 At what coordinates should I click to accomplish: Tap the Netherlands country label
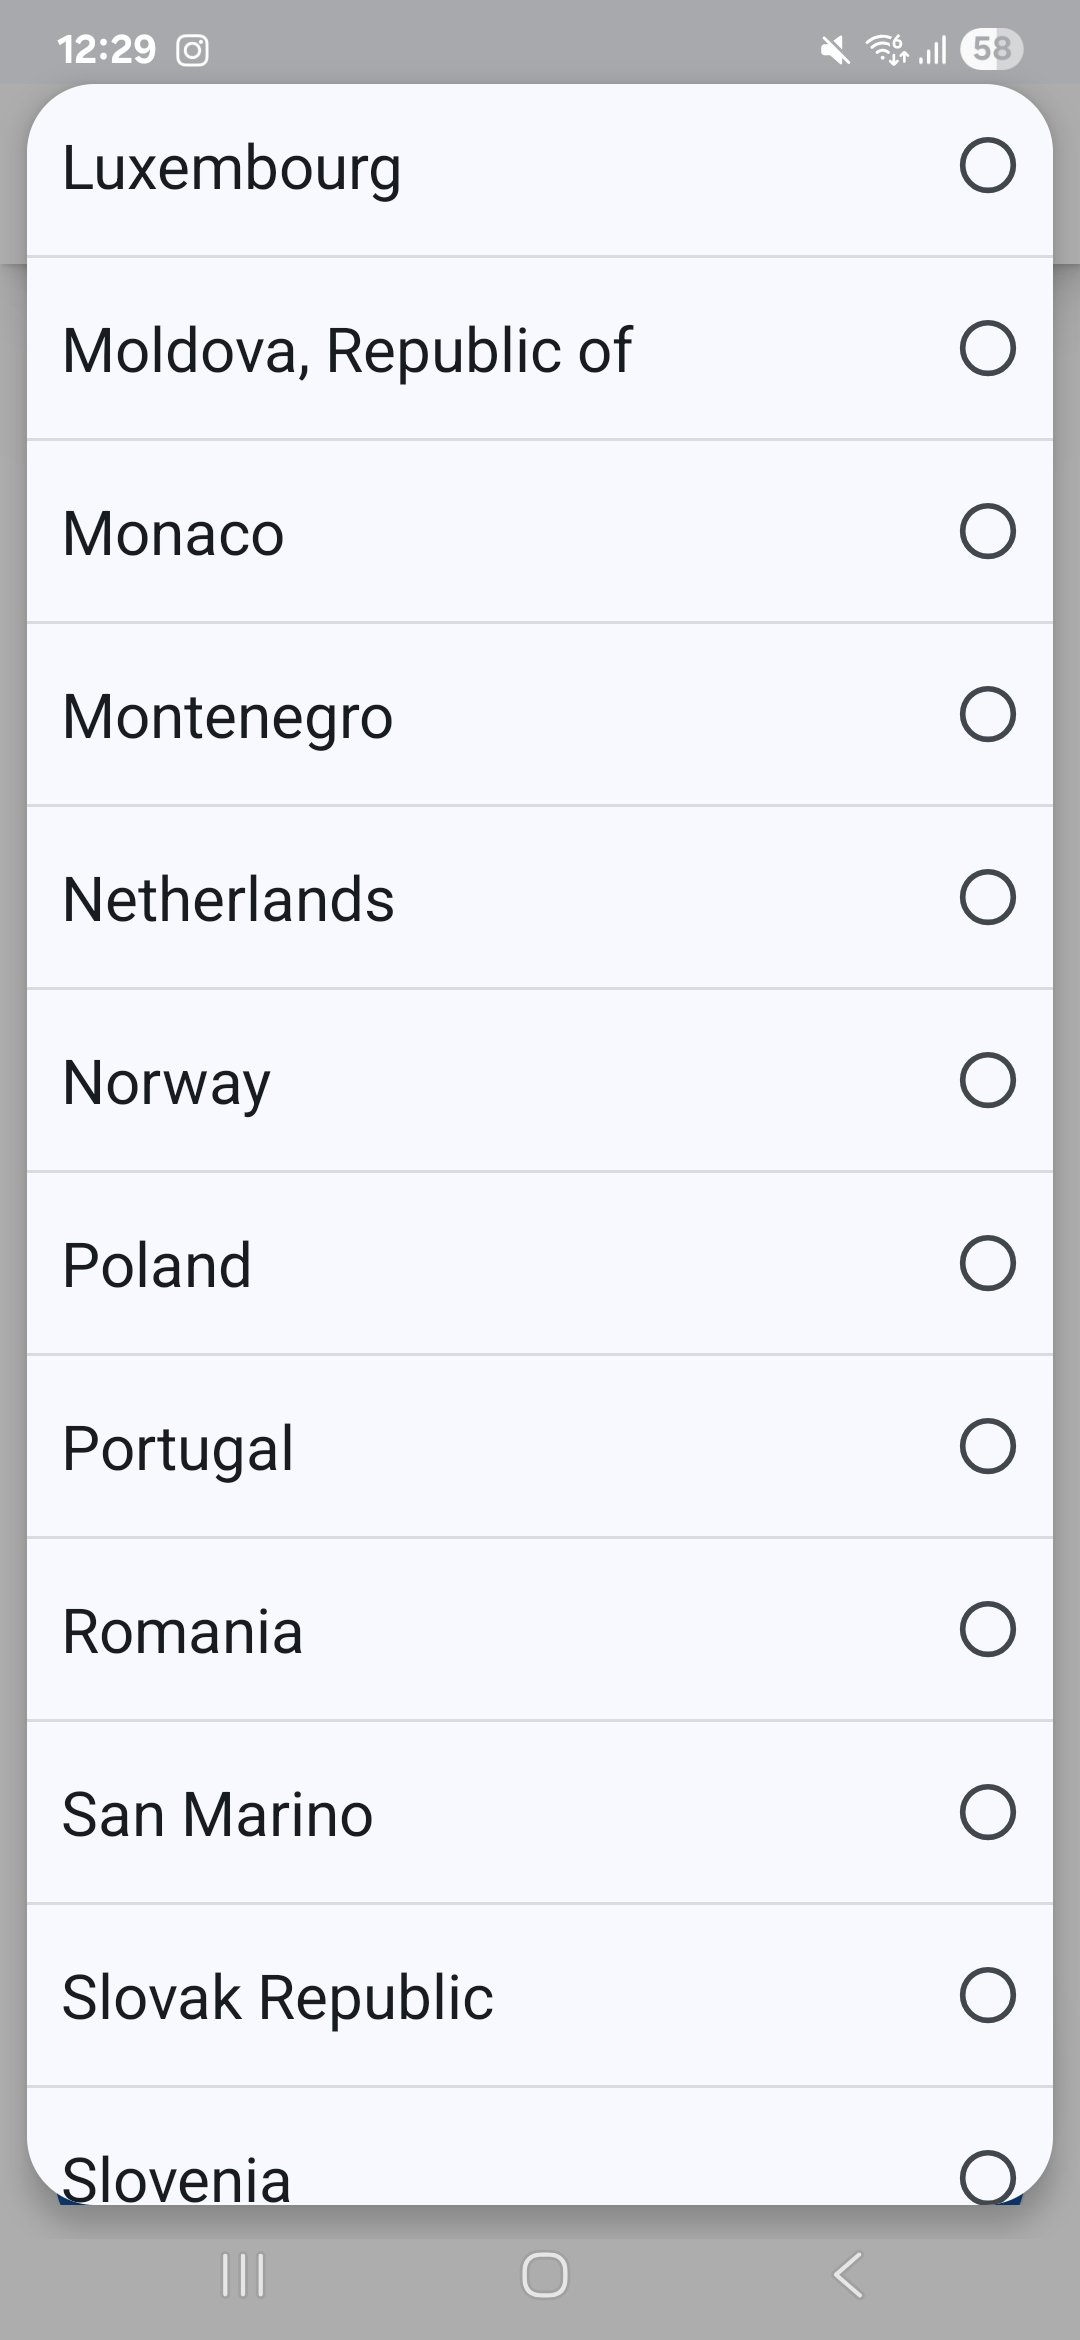click(228, 899)
